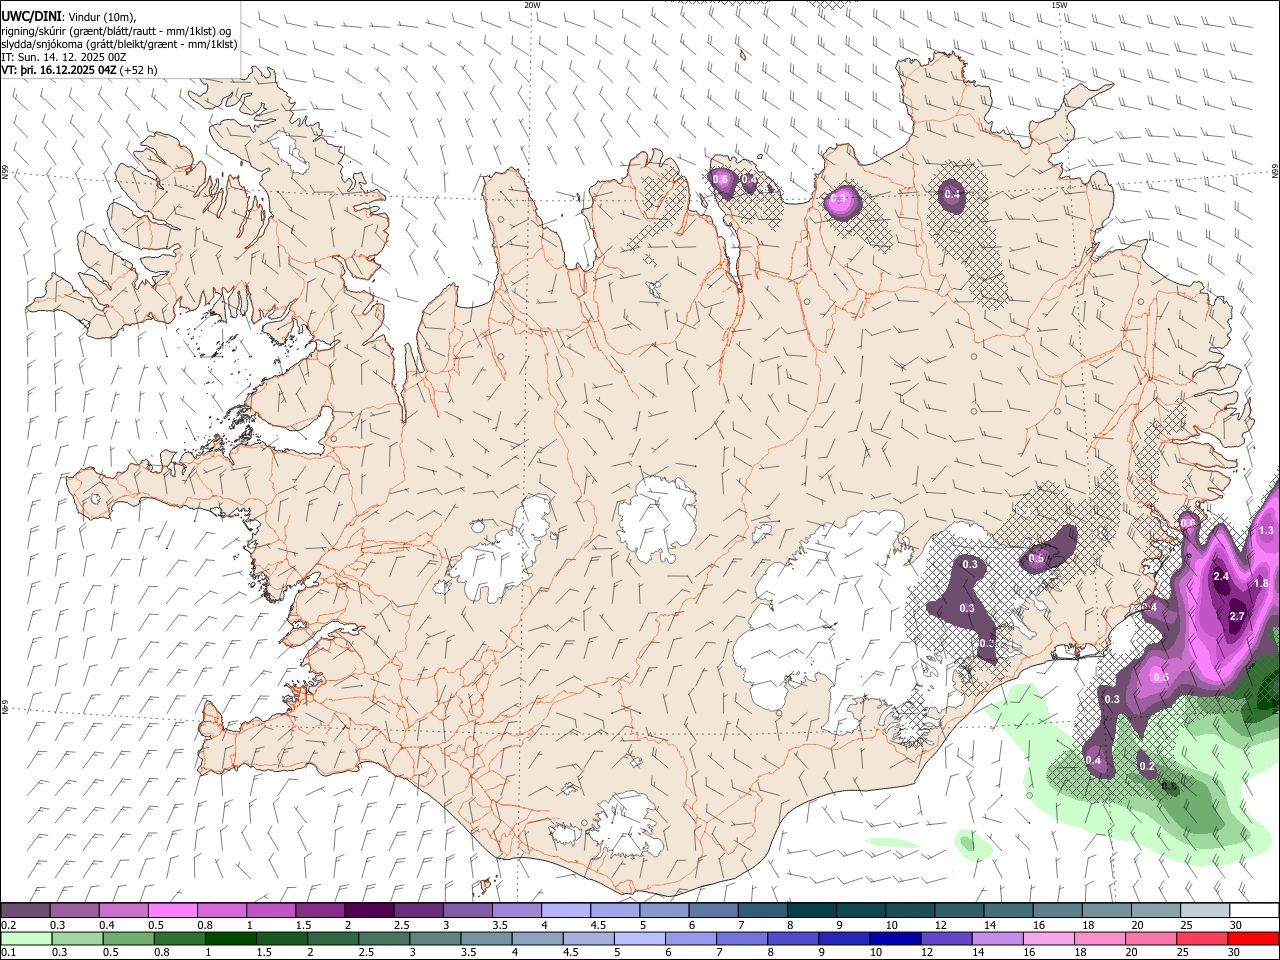Screen dimensions: 1280x960
Task: Click the 15W longitude label
Action: click(x=1059, y=5)
